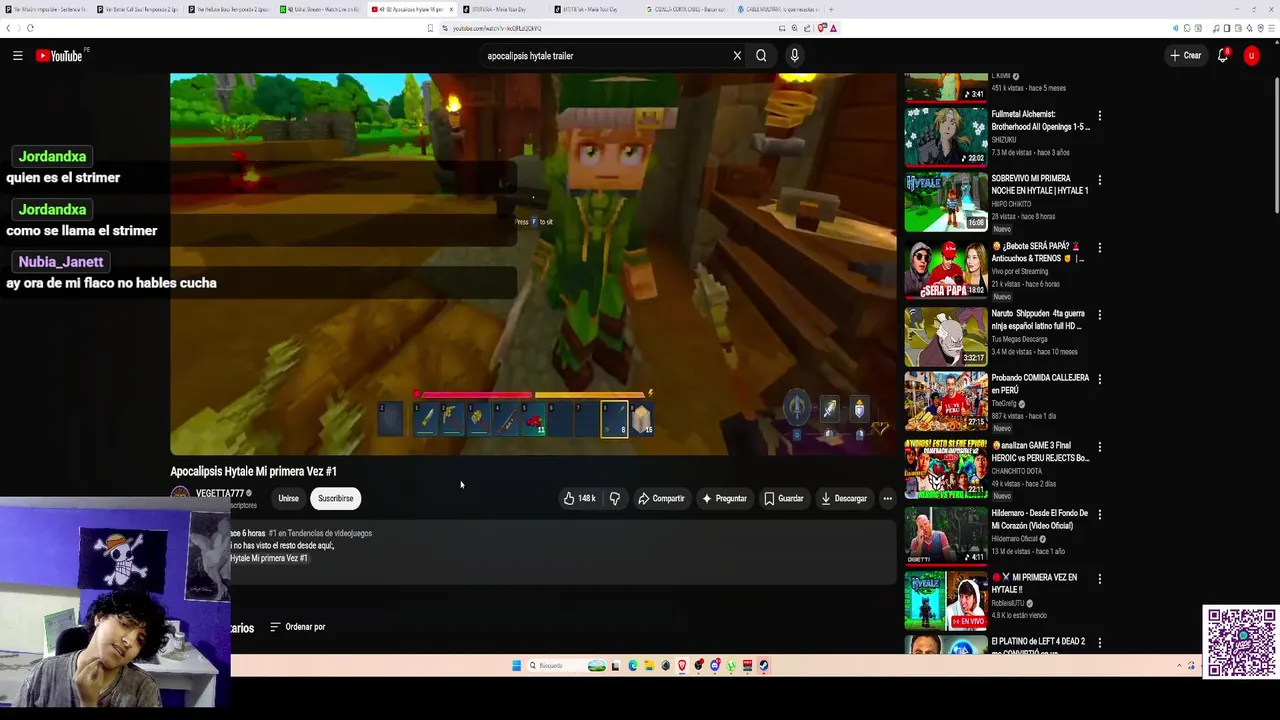
Task: Switch to Ver Hellora Boss Temporada 2 tab
Action: (230, 9)
